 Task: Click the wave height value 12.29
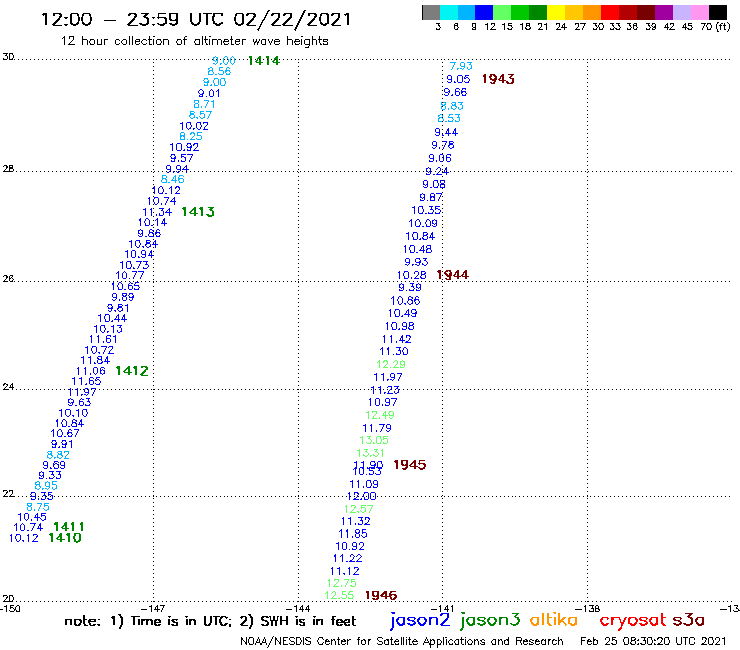(x=391, y=364)
